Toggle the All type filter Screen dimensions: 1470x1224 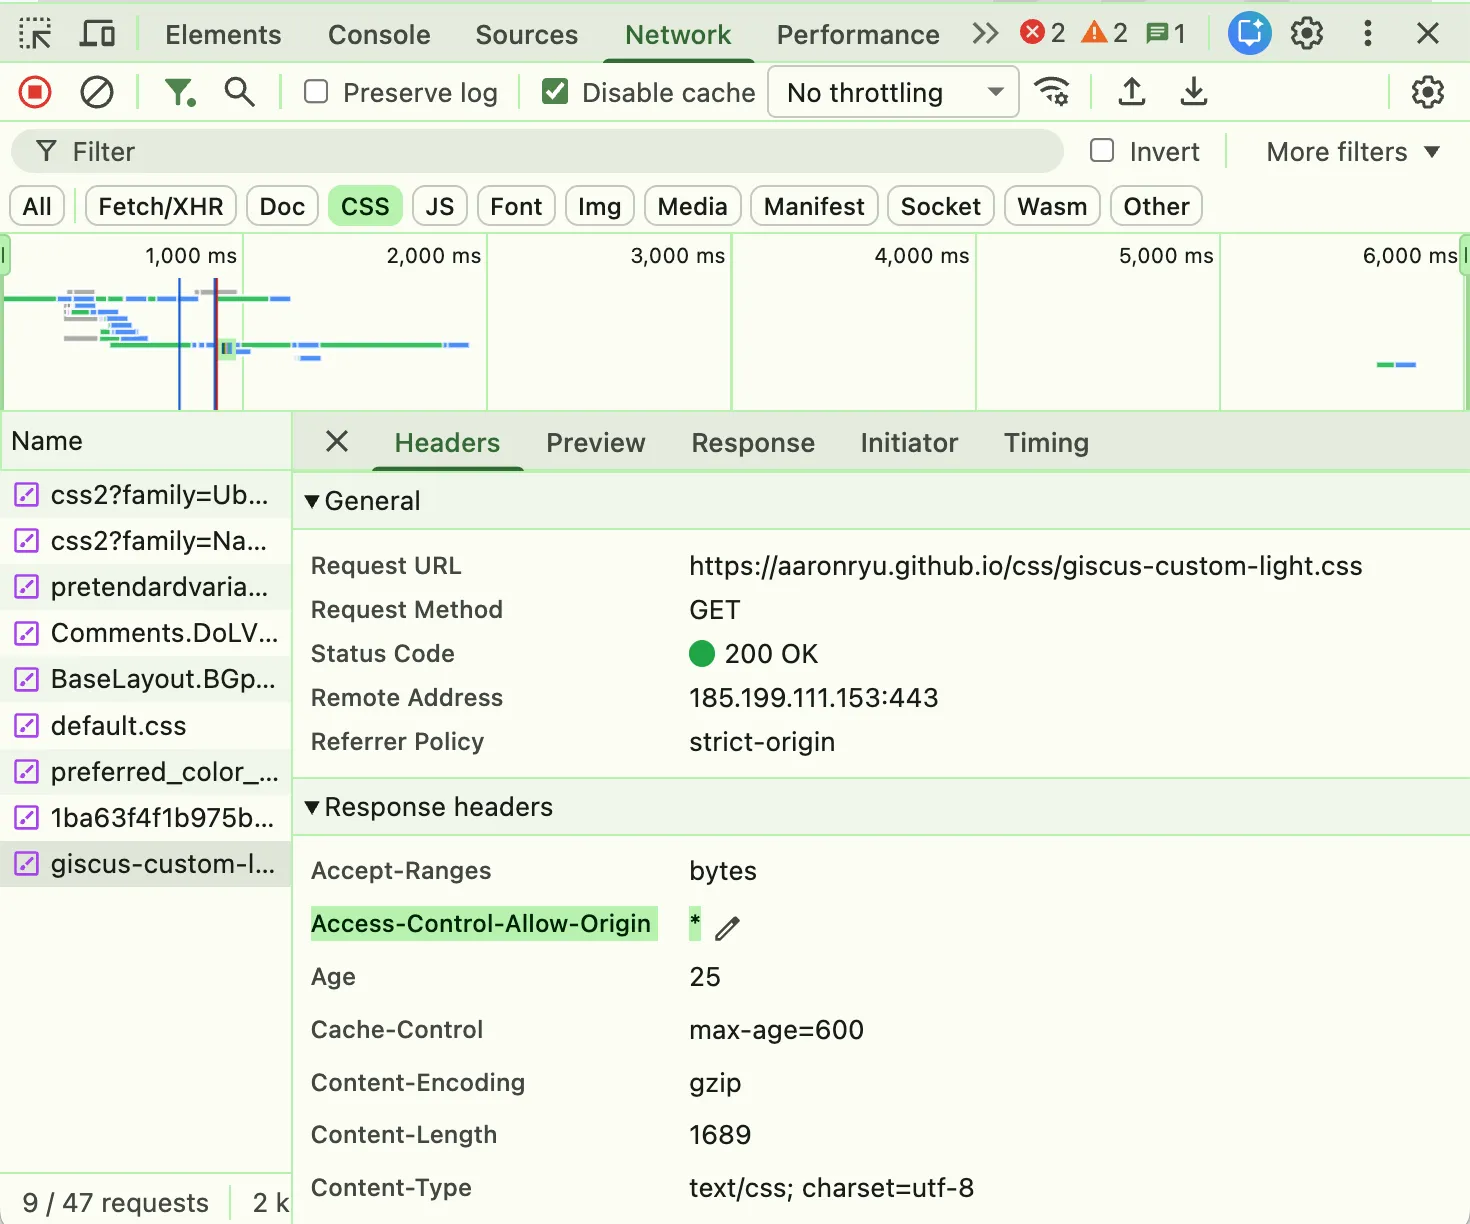point(37,206)
